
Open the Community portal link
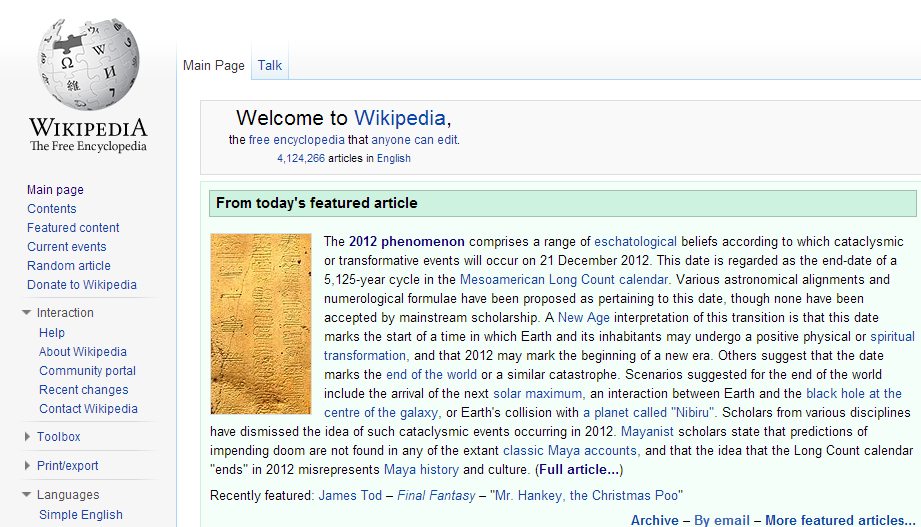(x=87, y=371)
